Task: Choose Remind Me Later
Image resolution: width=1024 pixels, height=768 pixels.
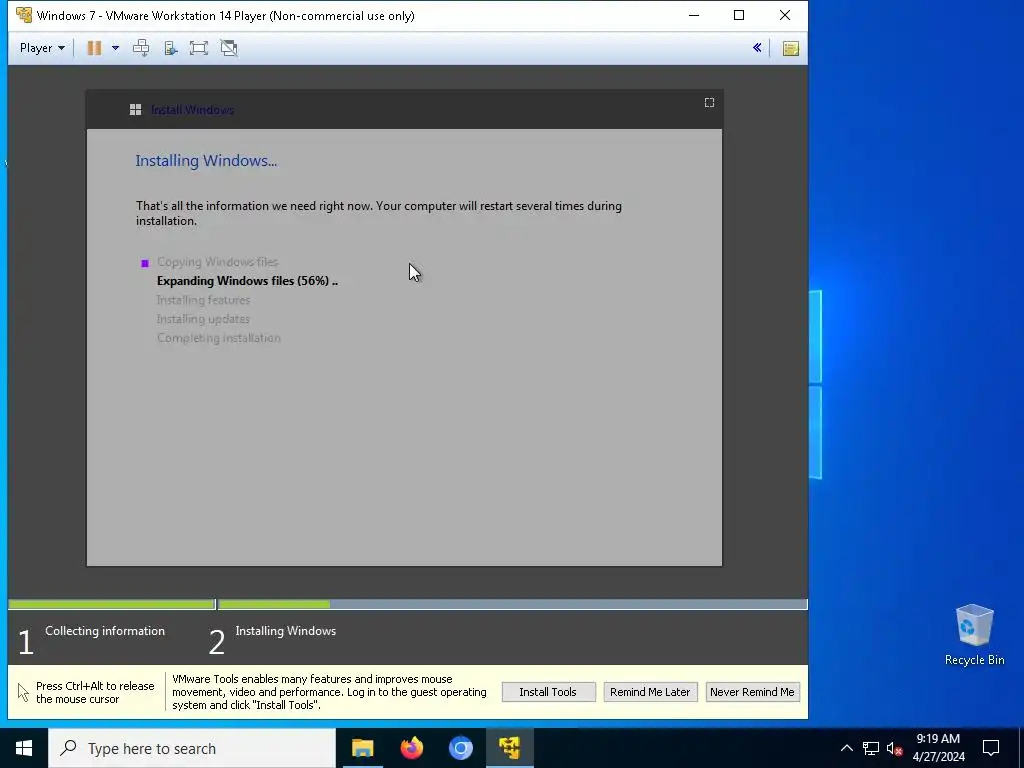Action: (x=650, y=692)
